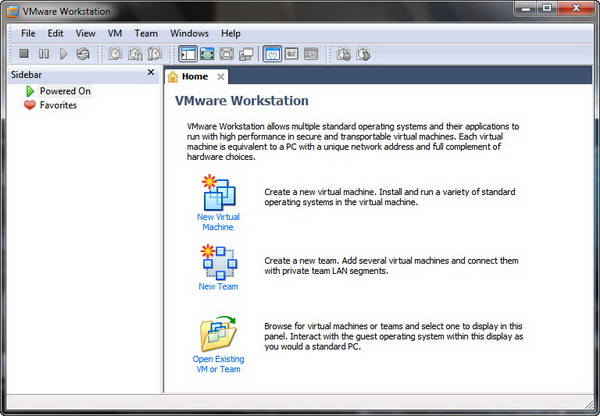600x416 pixels.
Task: Click the Capture Movie toolbar icon
Action: tap(344, 54)
